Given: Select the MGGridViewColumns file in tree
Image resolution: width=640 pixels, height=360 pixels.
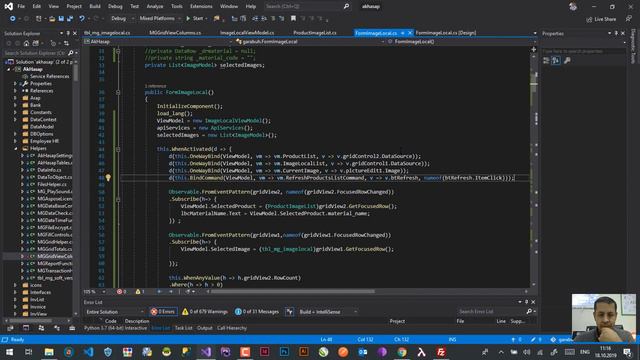Looking at the screenshot, I should pyautogui.click(x=54, y=256).
